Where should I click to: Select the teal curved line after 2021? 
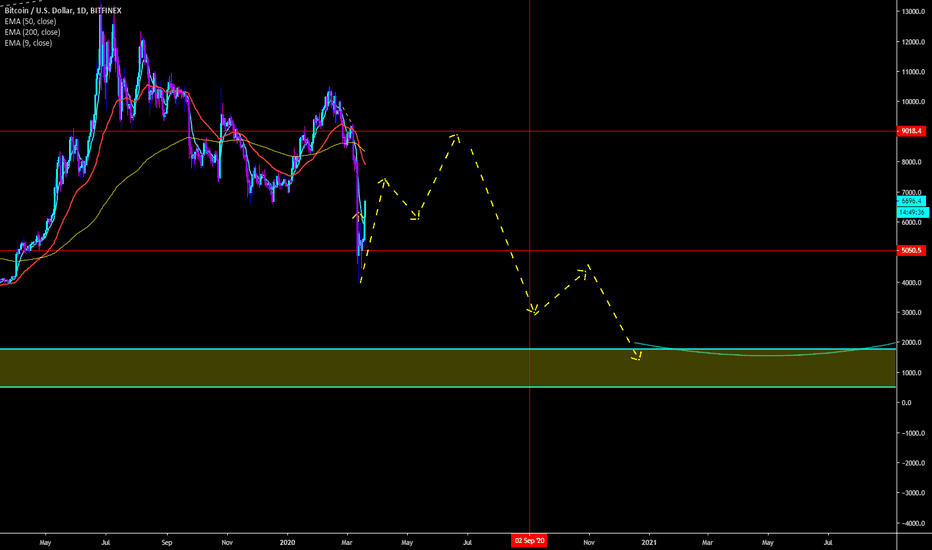click(765, 350)
